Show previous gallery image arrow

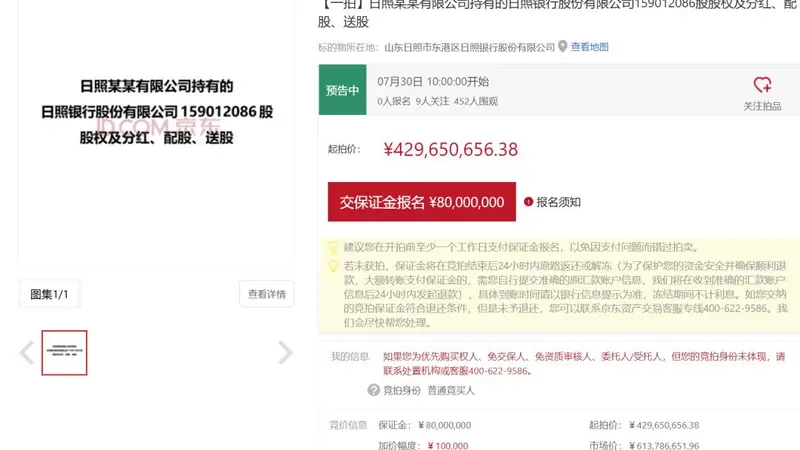coord(27,353)
